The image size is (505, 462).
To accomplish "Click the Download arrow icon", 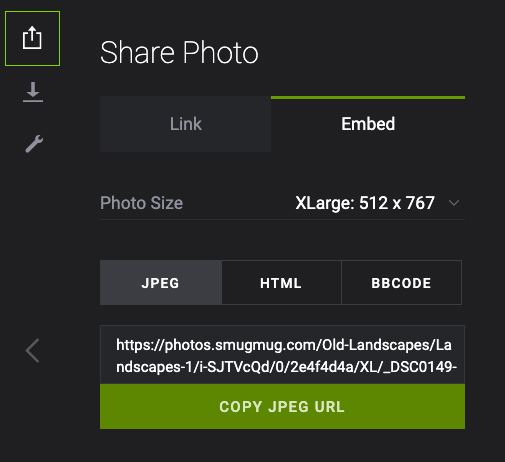I will click(x=33, y=92).
